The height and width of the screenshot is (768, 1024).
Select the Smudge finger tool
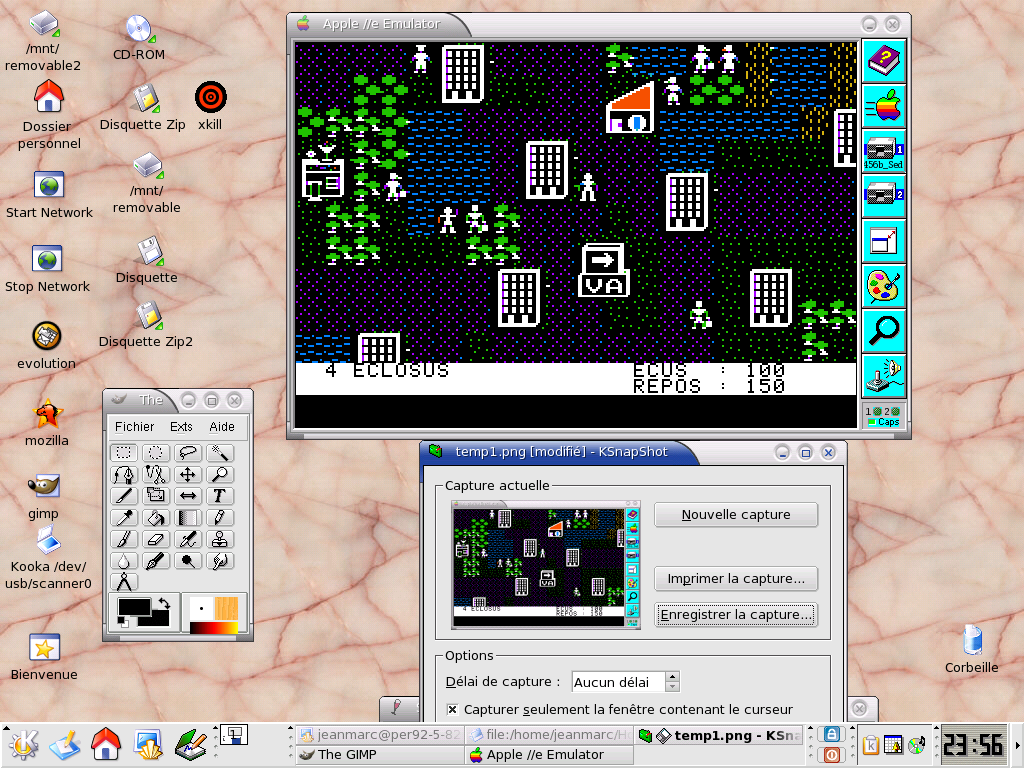[x=219, y=560]
